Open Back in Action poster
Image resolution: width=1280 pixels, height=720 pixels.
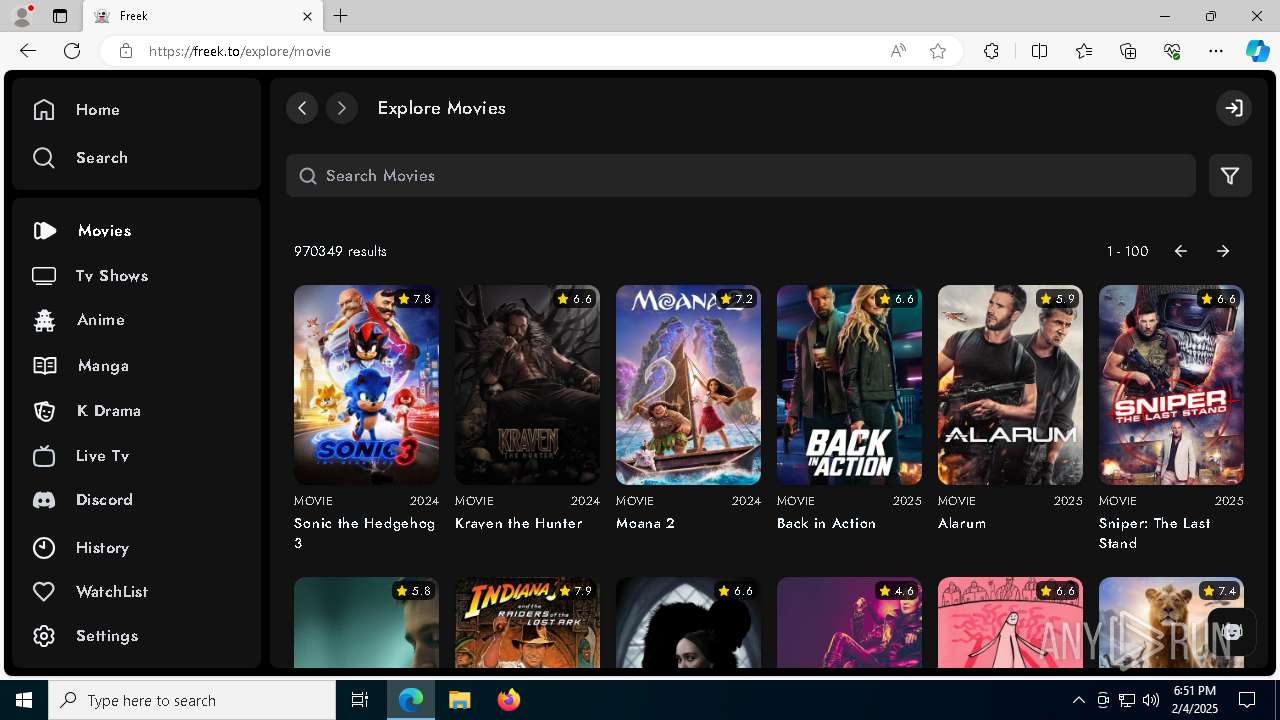tap(849, 385)
